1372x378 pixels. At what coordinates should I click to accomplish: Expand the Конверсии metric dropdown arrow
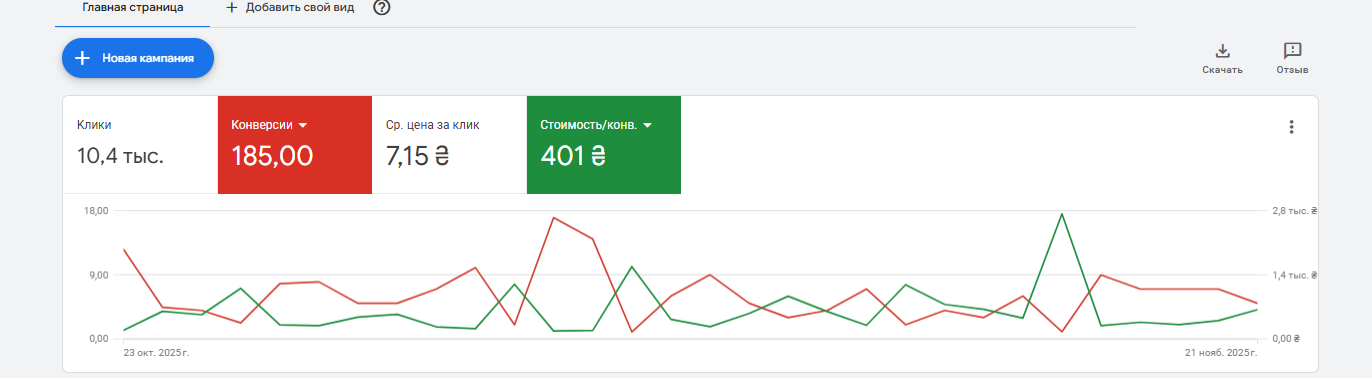tap(302, 125)
